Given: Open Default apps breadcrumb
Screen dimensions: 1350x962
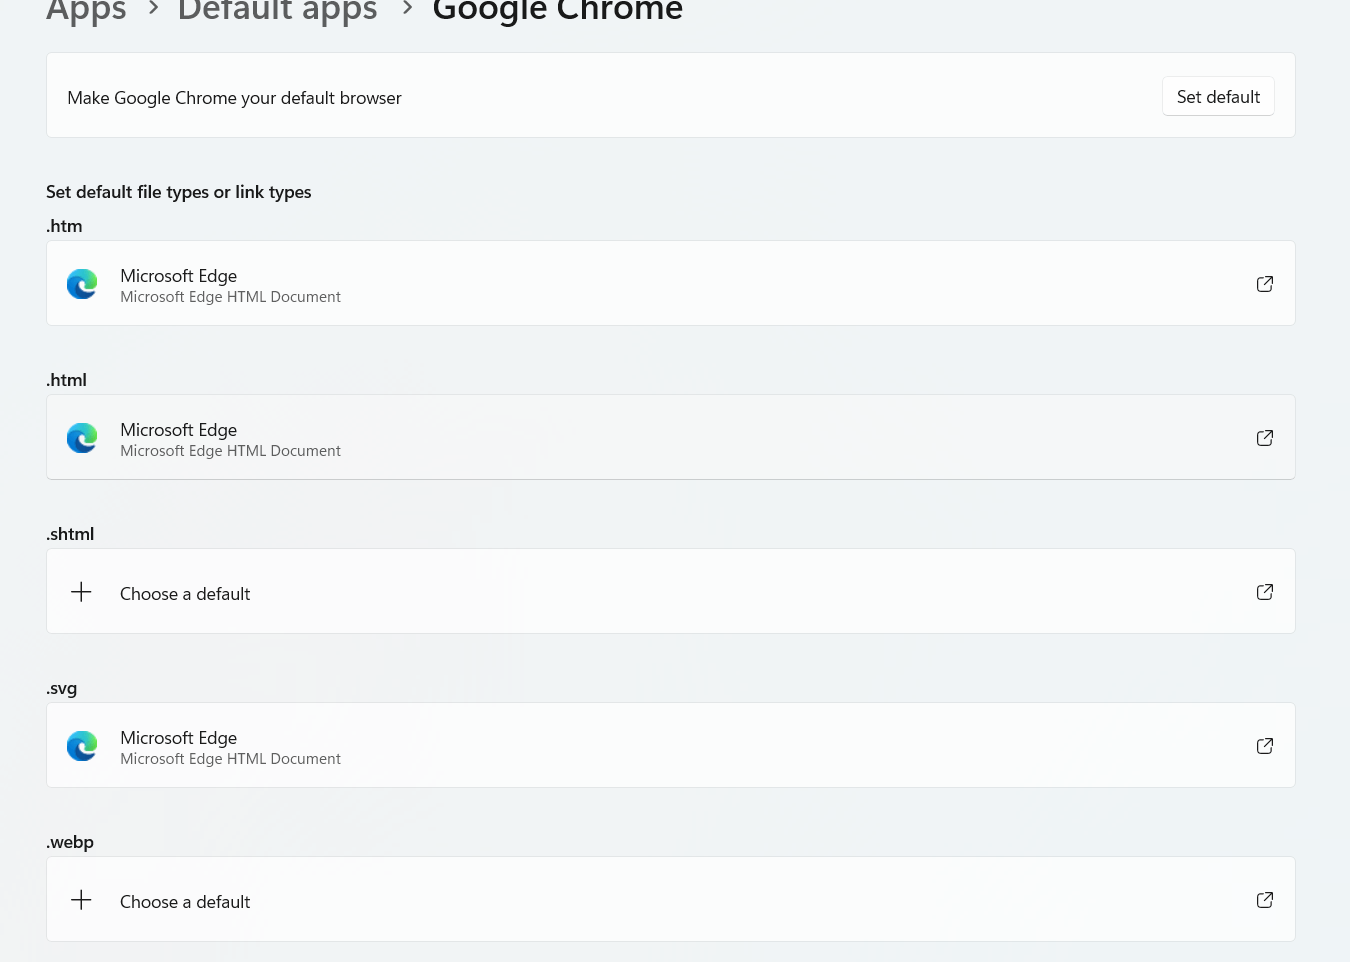Looking at the screenshot, I should point(277,10).
